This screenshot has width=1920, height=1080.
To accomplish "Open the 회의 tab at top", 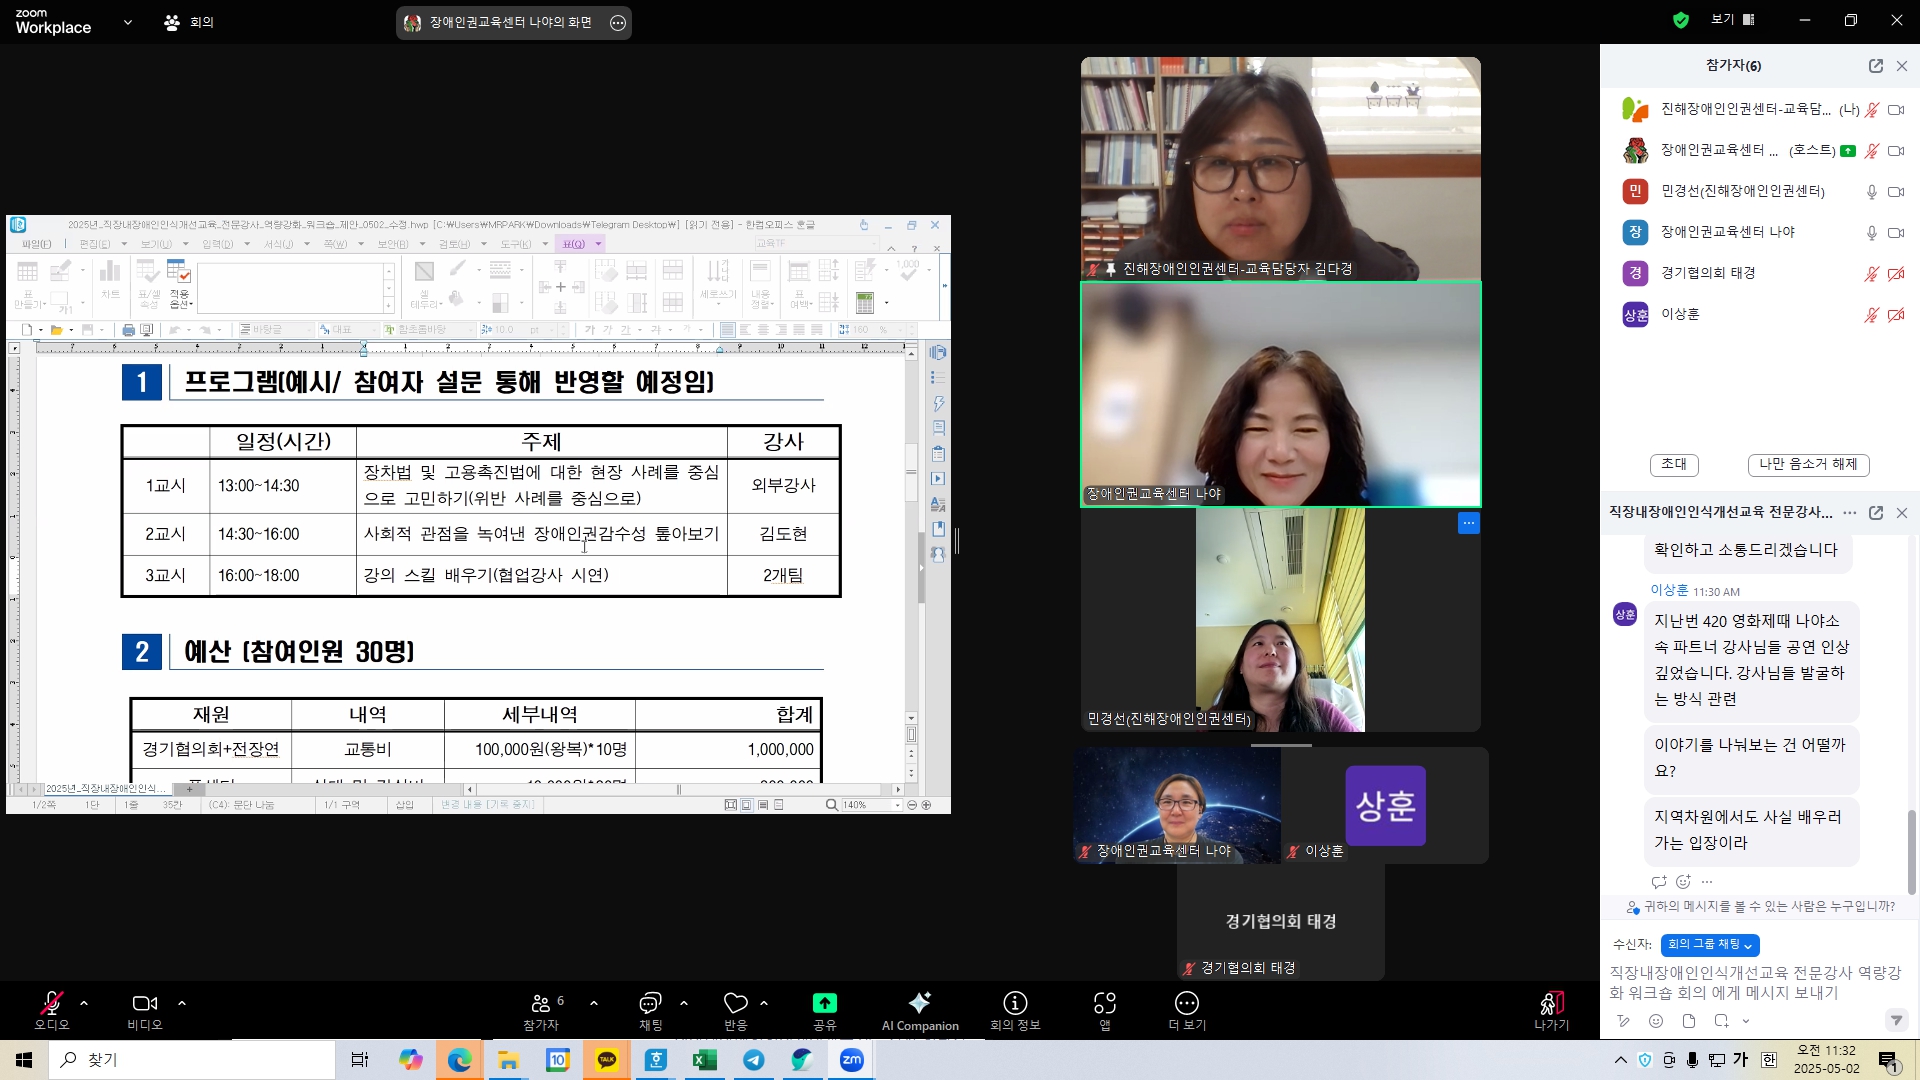I will point(189,22).
